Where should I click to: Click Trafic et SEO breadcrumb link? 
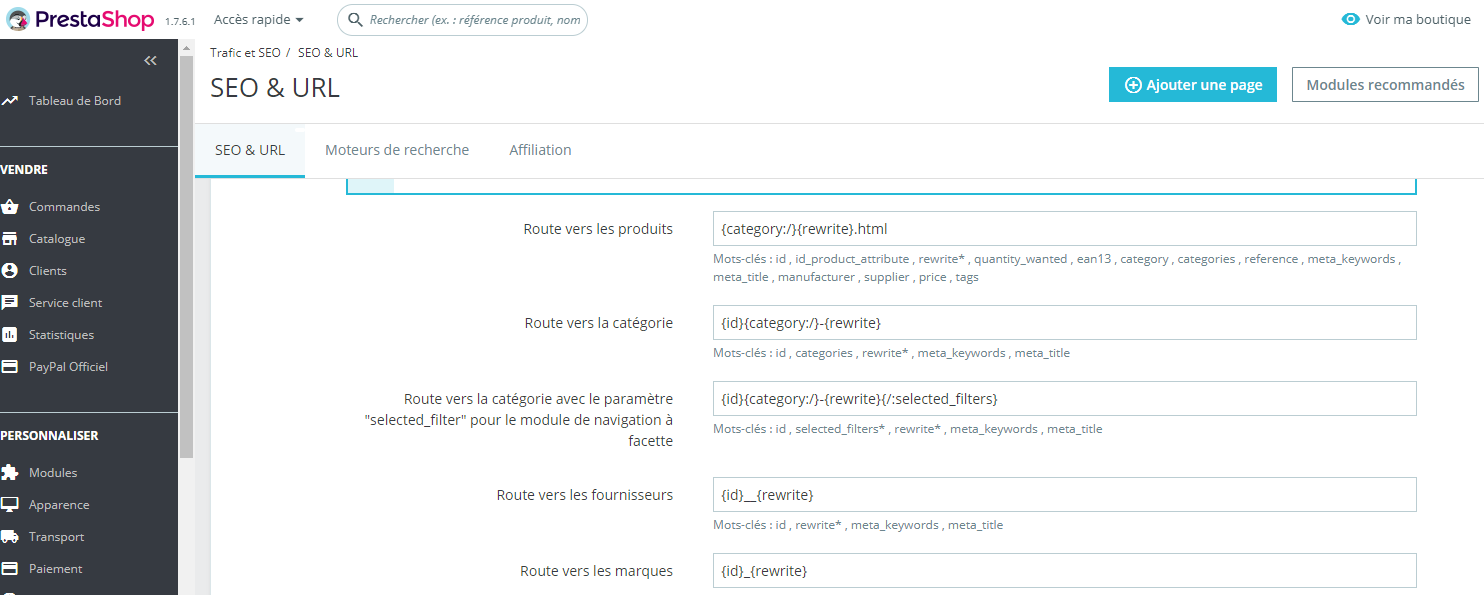245,53
